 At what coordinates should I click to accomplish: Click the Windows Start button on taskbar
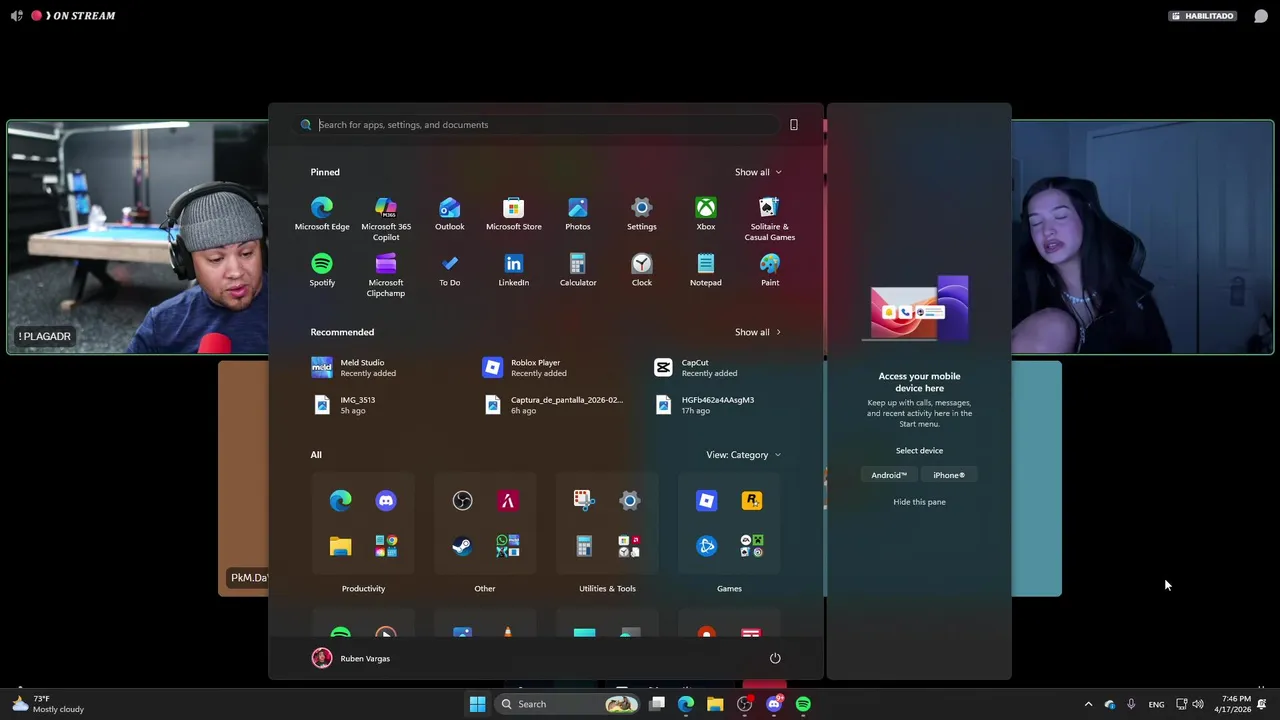(477, 704)
